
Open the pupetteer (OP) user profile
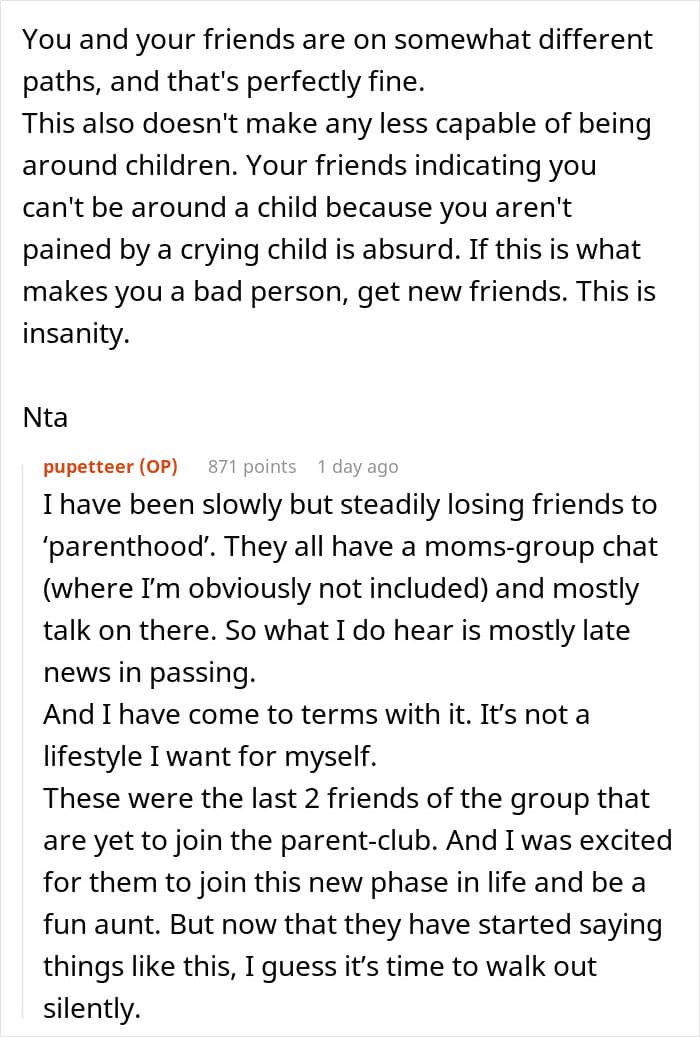[110, 466]
